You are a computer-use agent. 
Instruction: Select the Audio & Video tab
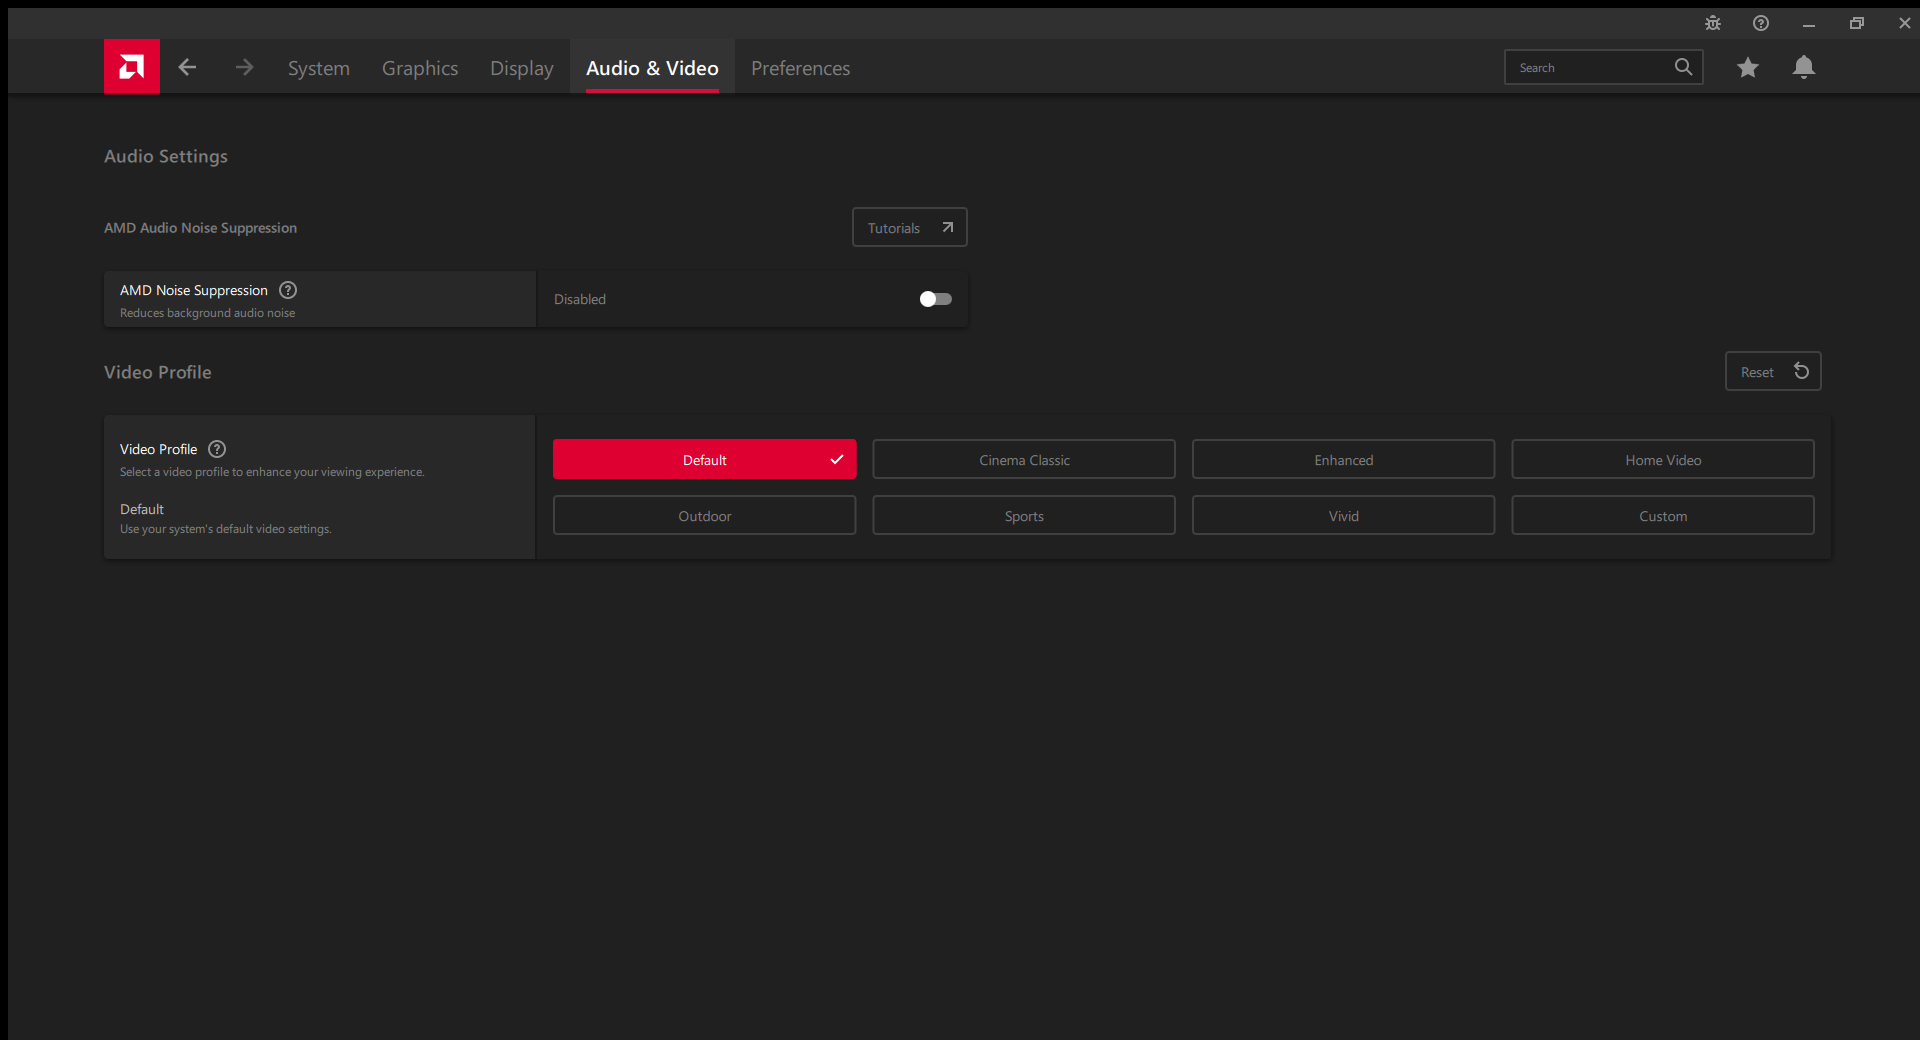[652, 68]
